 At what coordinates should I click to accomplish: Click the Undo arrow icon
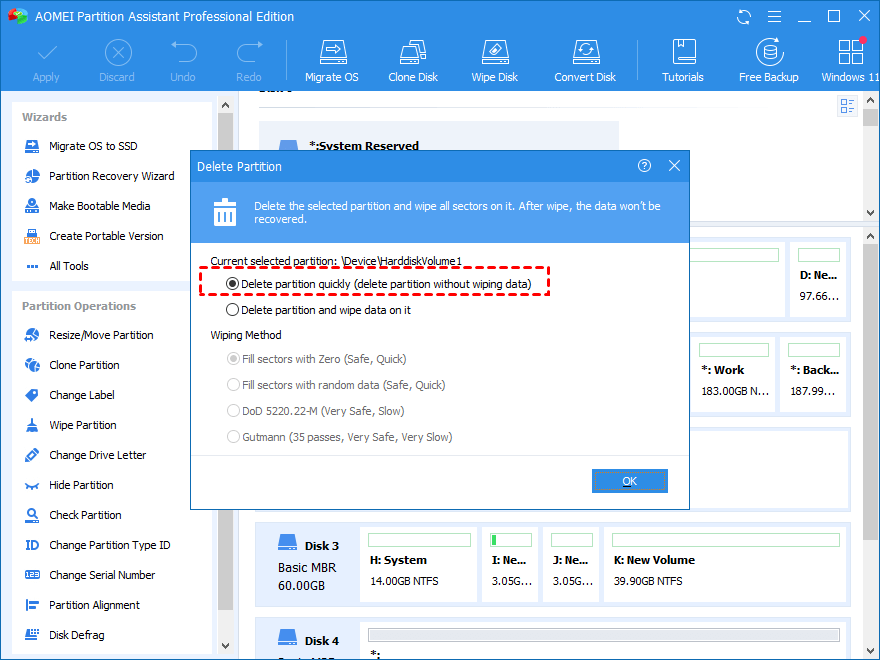click(x=184, y=52)
